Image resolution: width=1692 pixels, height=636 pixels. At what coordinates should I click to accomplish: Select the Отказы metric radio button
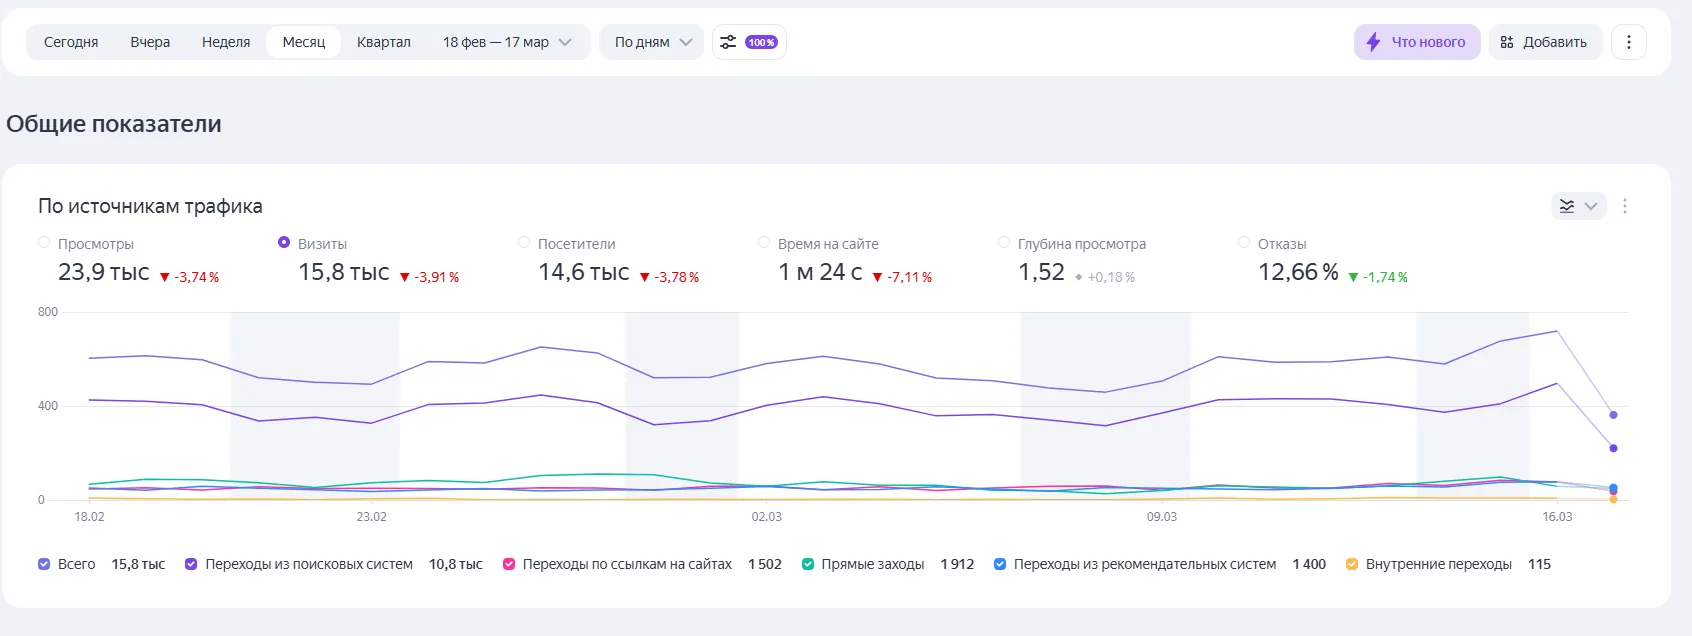pyautogui.click(x=1244, y=242)
